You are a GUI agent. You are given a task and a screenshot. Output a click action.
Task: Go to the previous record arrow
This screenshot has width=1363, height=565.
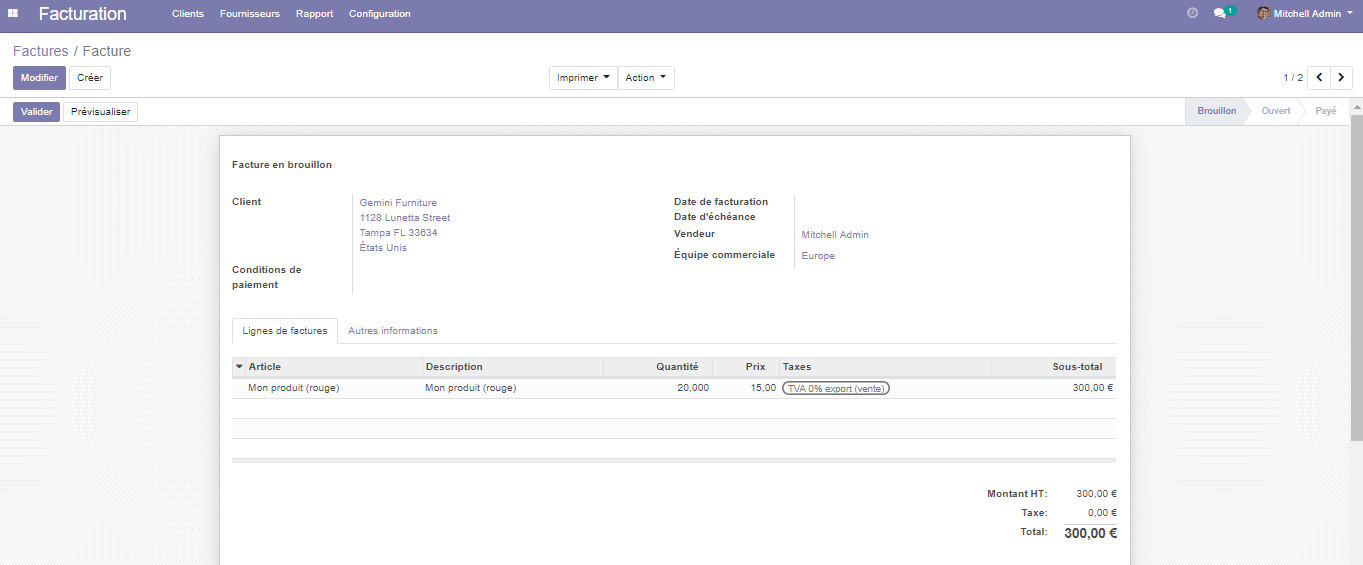(x=1319, y=78)
